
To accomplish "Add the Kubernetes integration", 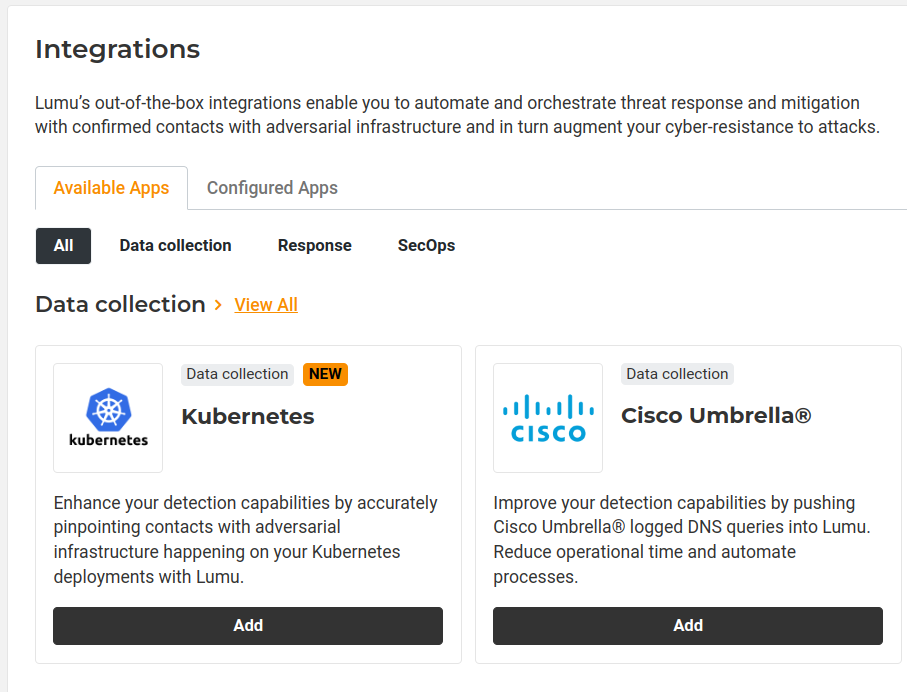I will [x=248, y=626].
